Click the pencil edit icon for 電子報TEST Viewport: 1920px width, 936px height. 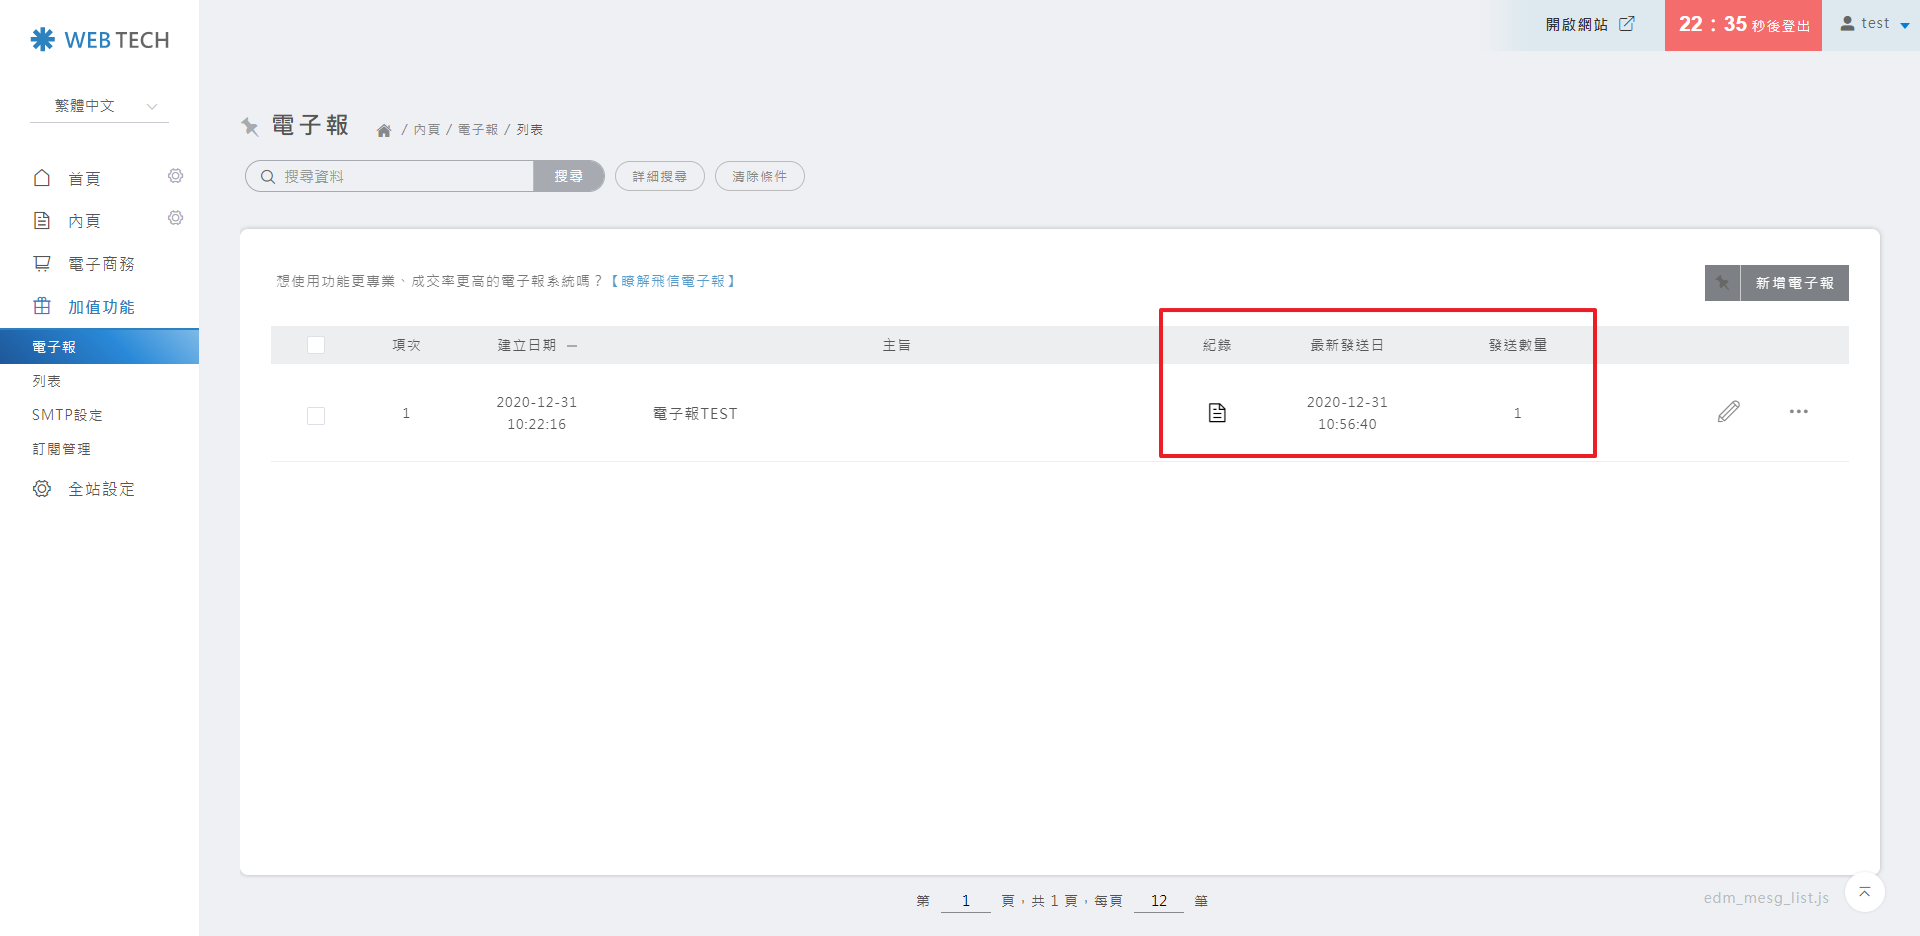(1728, 412)
